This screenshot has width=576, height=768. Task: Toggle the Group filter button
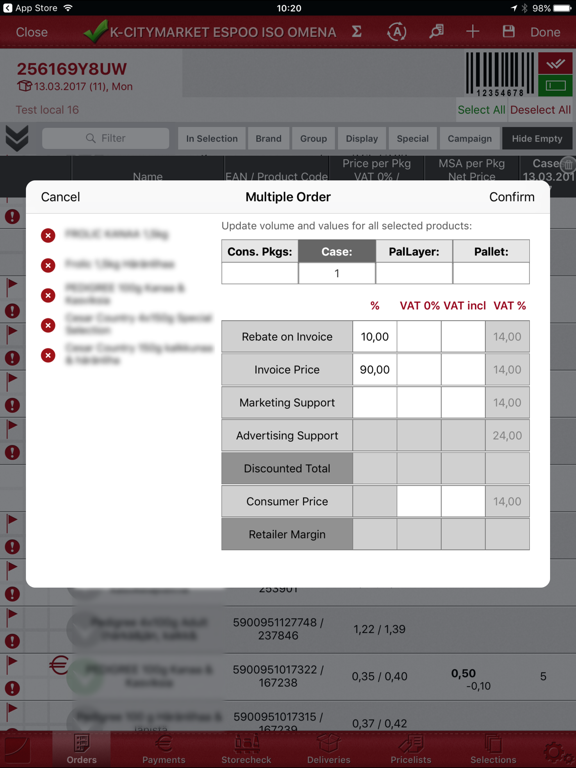pyautogui.click(x=313, y=139)
